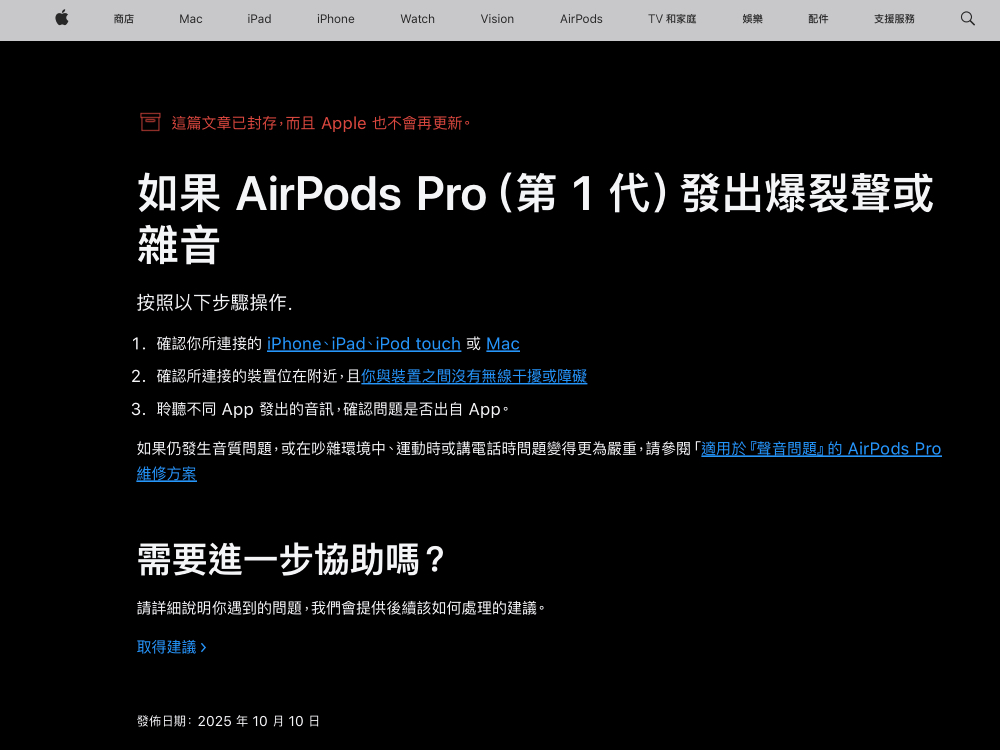Open the iPhone、iPad、iPod touch link
The image size is (1000, 750).
pyautogui.click(x=363, y=344)
